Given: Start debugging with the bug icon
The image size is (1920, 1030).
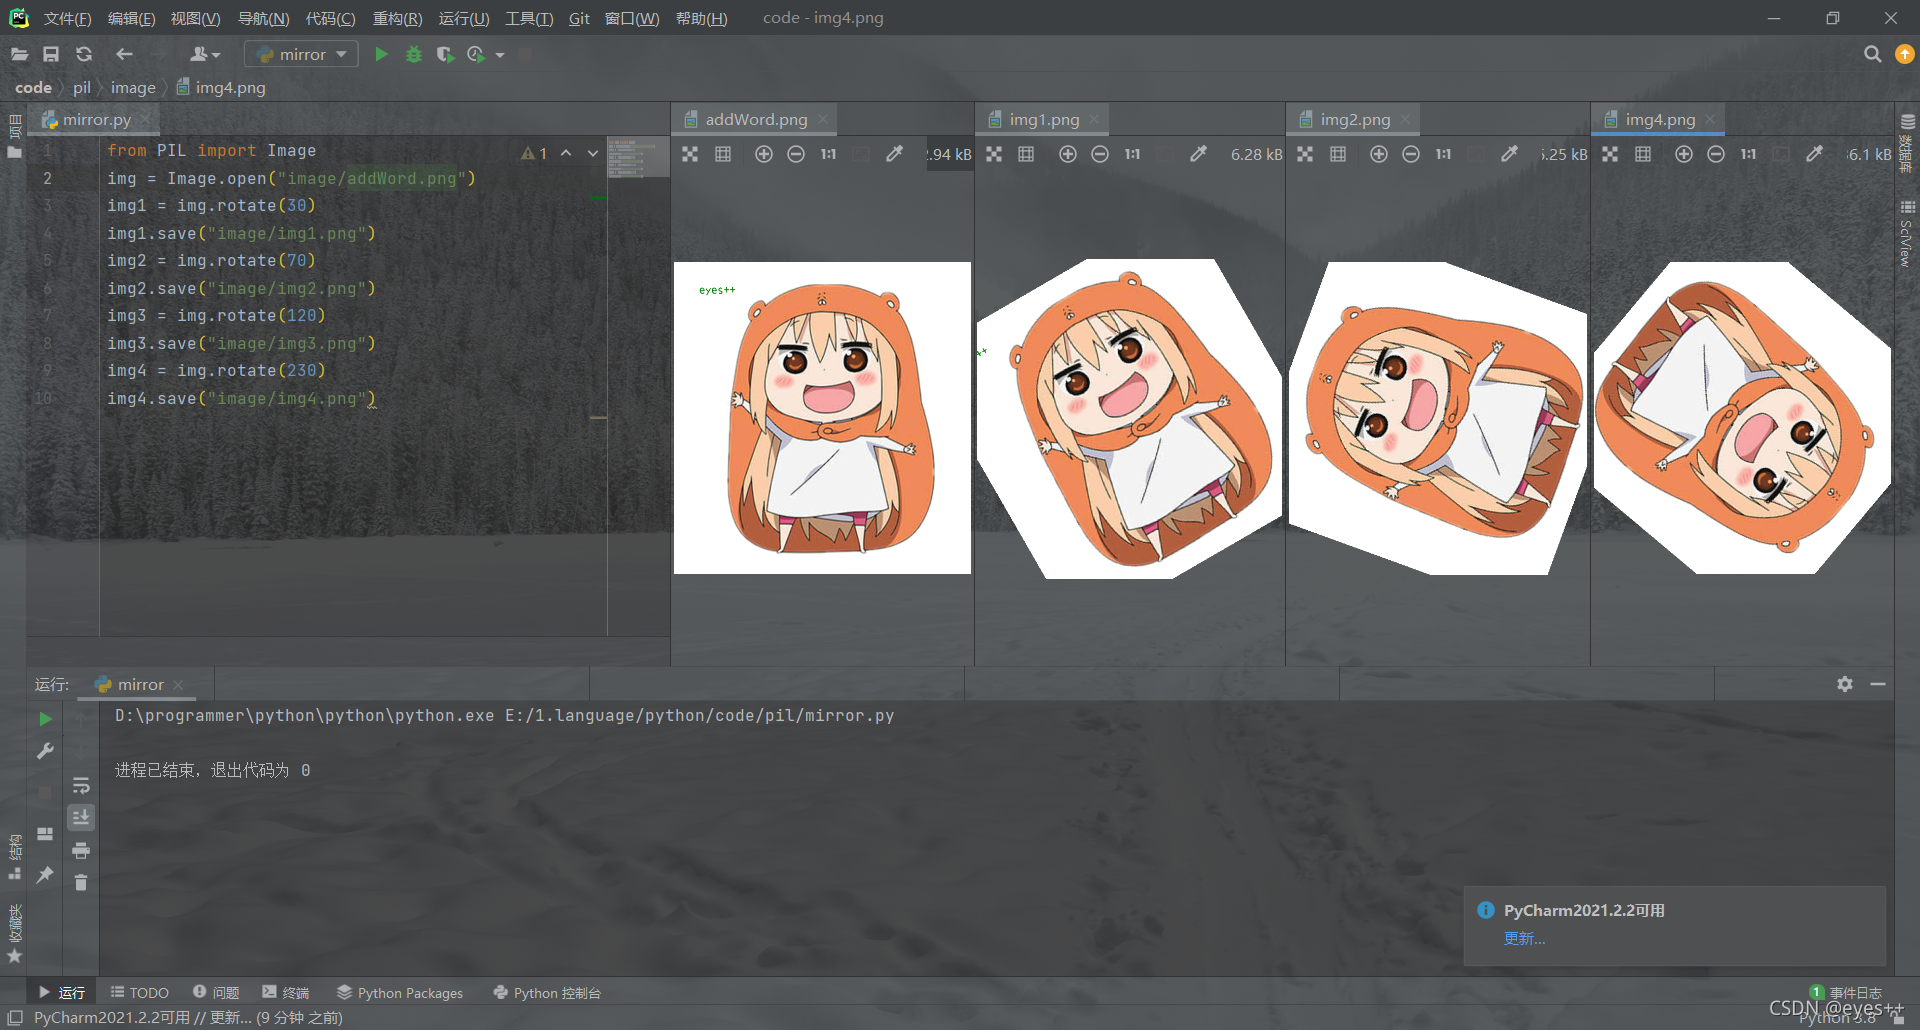Looking at the screenshot, I should click(x=414, y=54).
